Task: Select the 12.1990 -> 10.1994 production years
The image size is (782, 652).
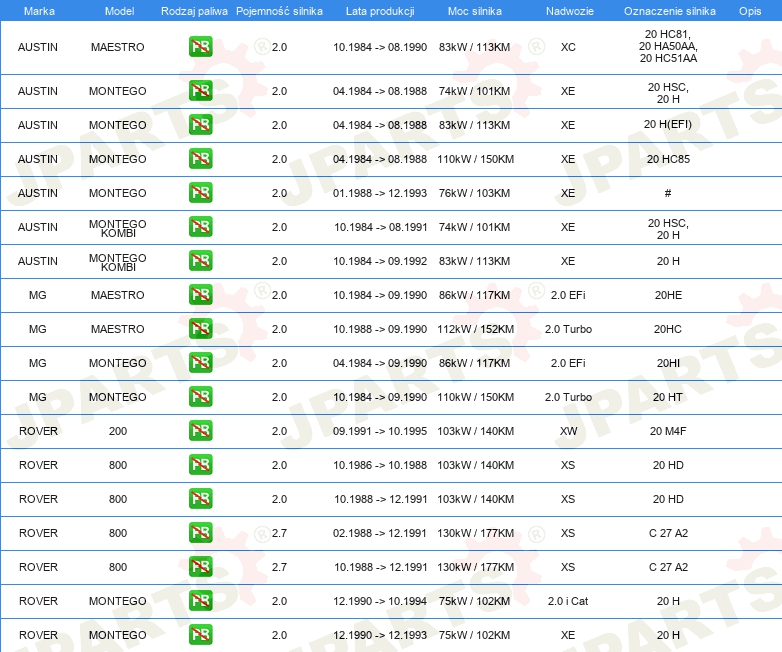Action: 380,601
